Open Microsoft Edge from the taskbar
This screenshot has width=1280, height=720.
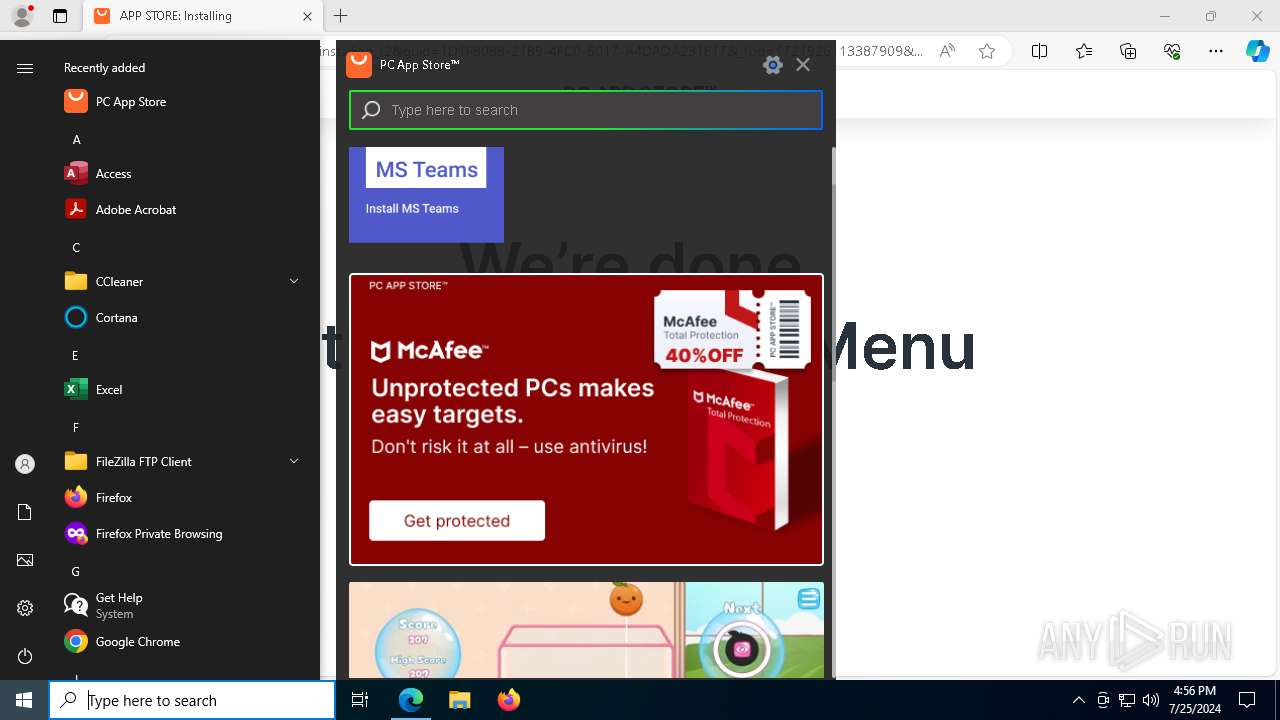click(x=411, y=700)
